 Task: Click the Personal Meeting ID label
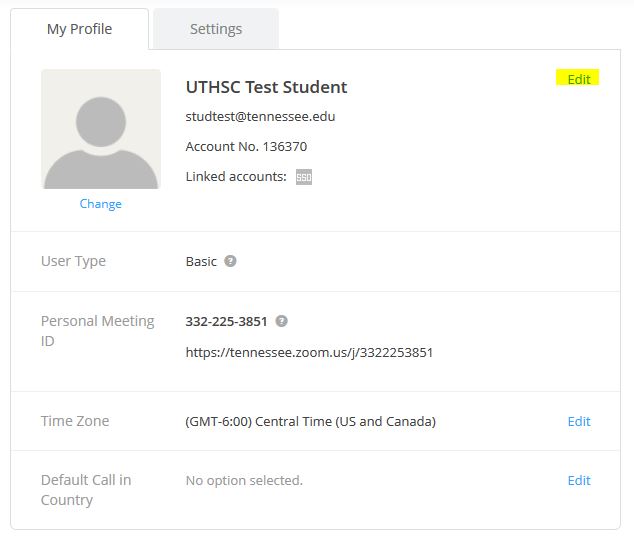[x=97, y=331]
